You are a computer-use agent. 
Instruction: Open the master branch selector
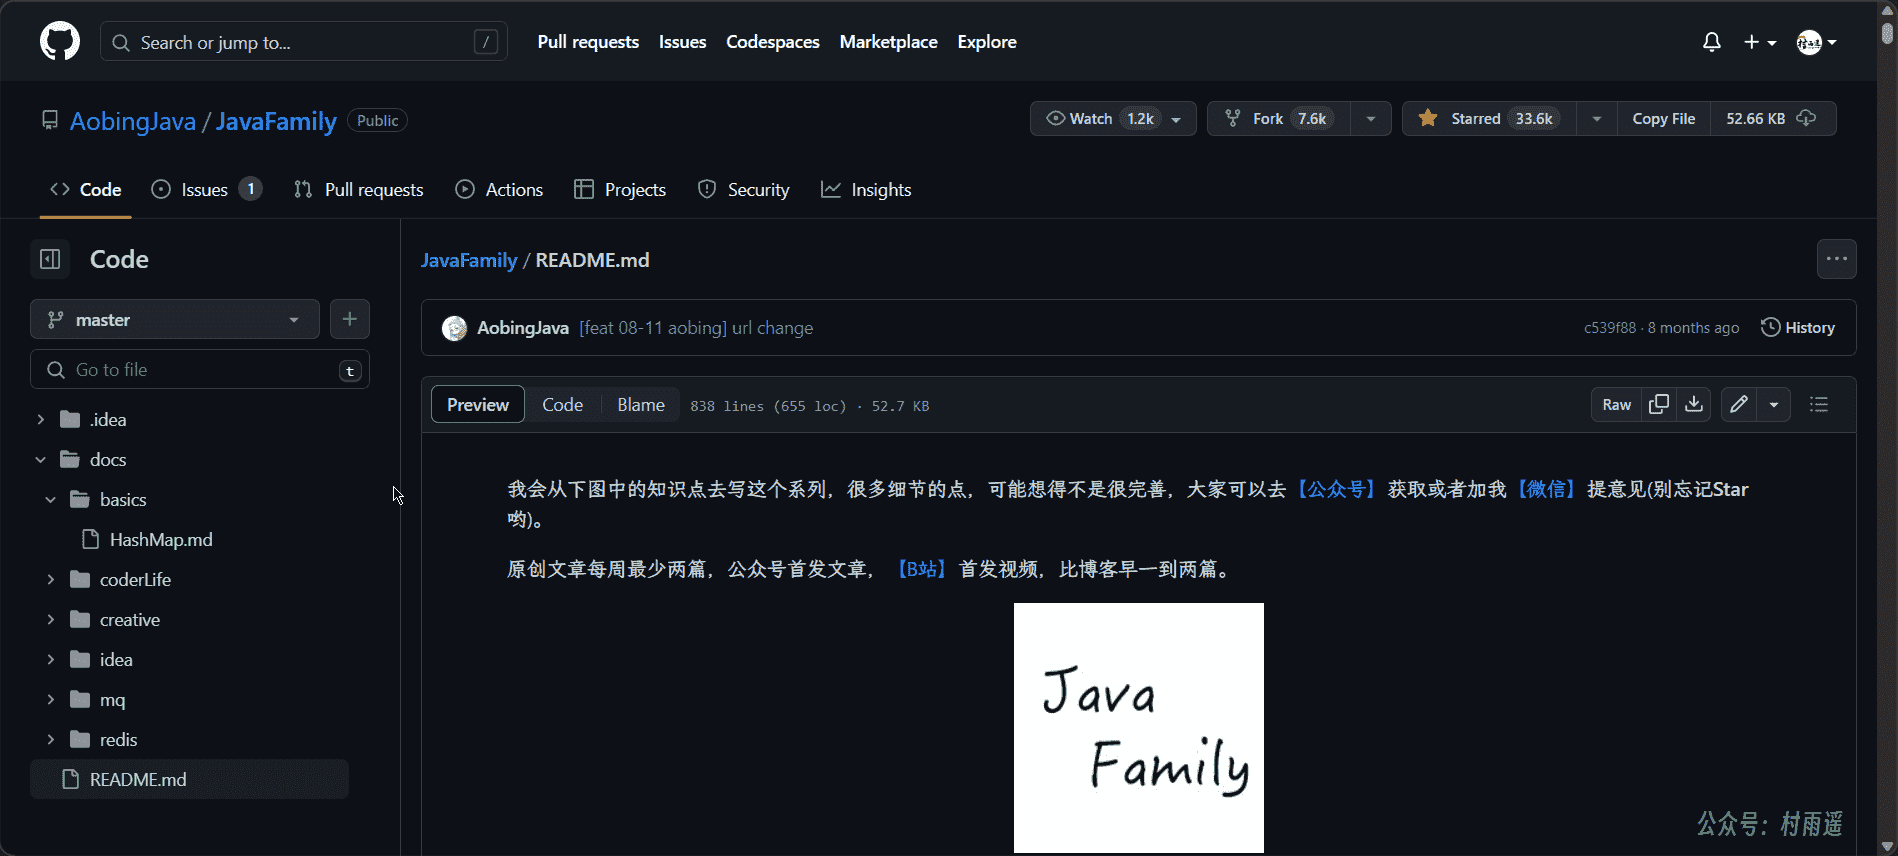(x=175, y=319)
